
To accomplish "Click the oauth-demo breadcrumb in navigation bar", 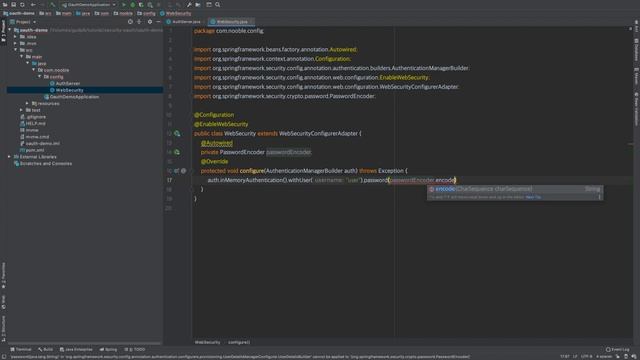I will [x=19, y=13].
